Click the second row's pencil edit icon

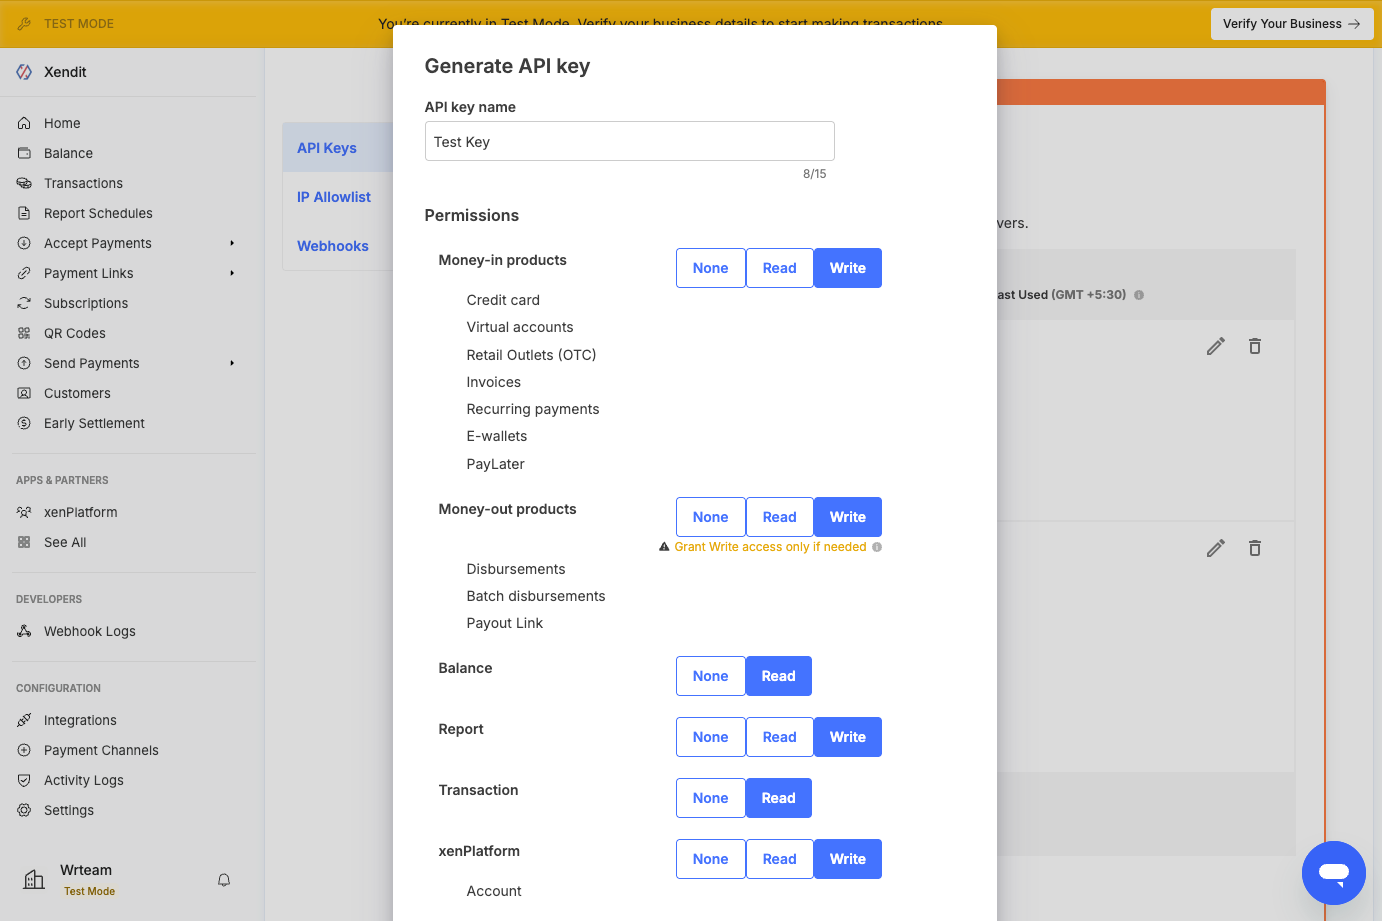(x=1215, y=548)
